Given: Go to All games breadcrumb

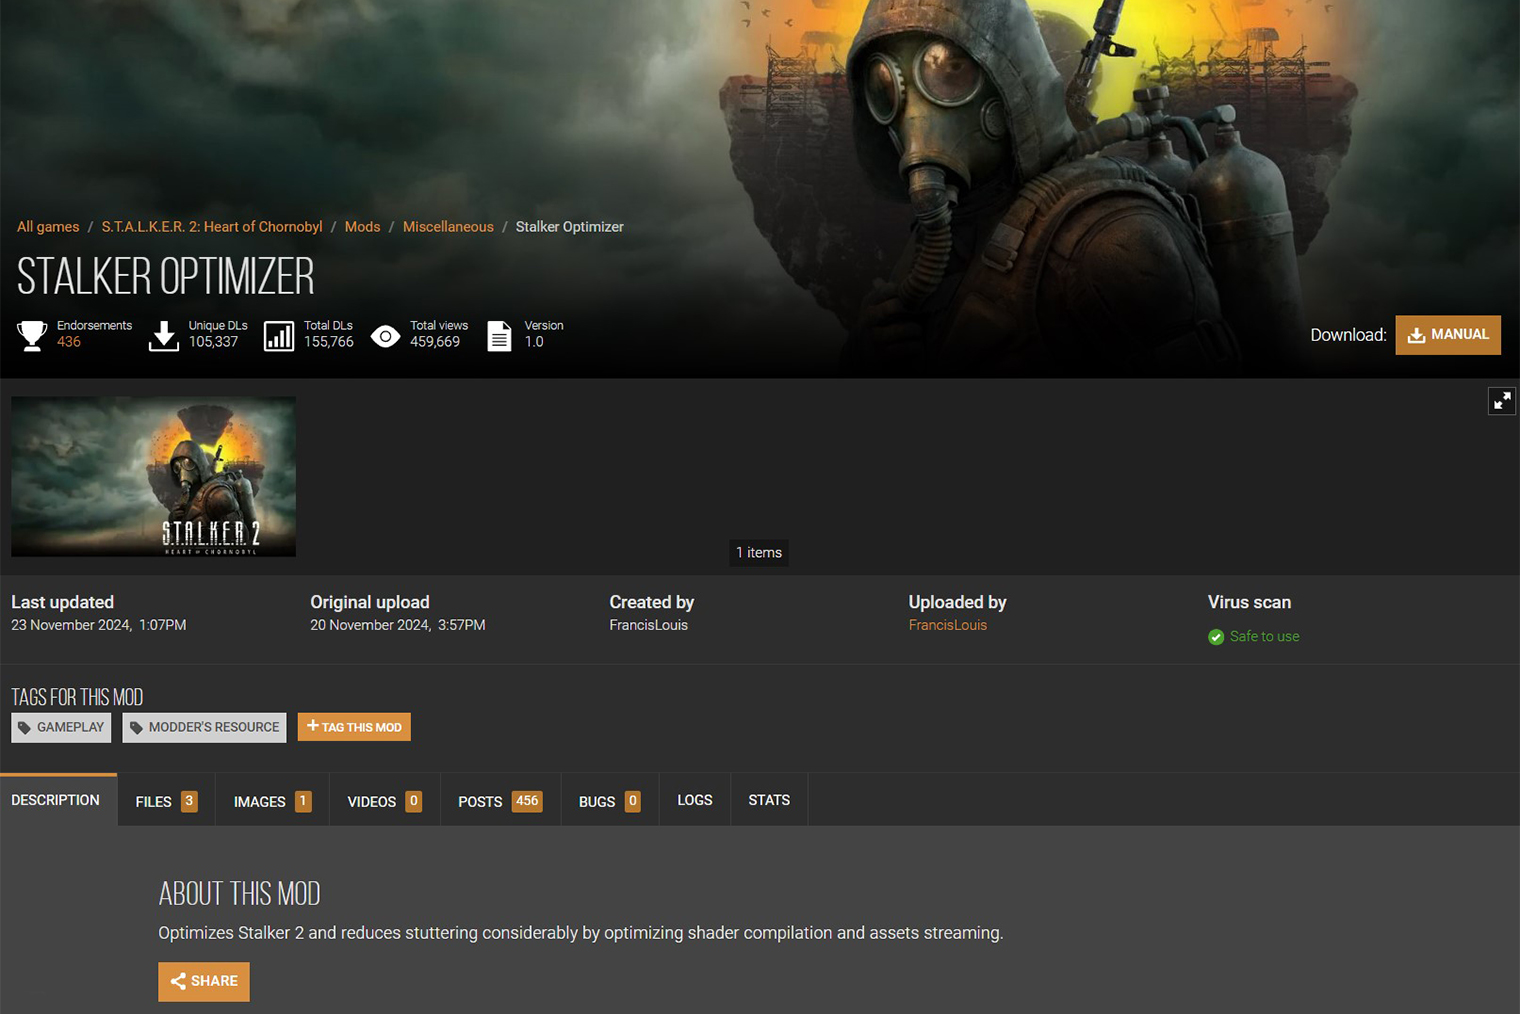Looking at the screenshot, I should point(48,227).
